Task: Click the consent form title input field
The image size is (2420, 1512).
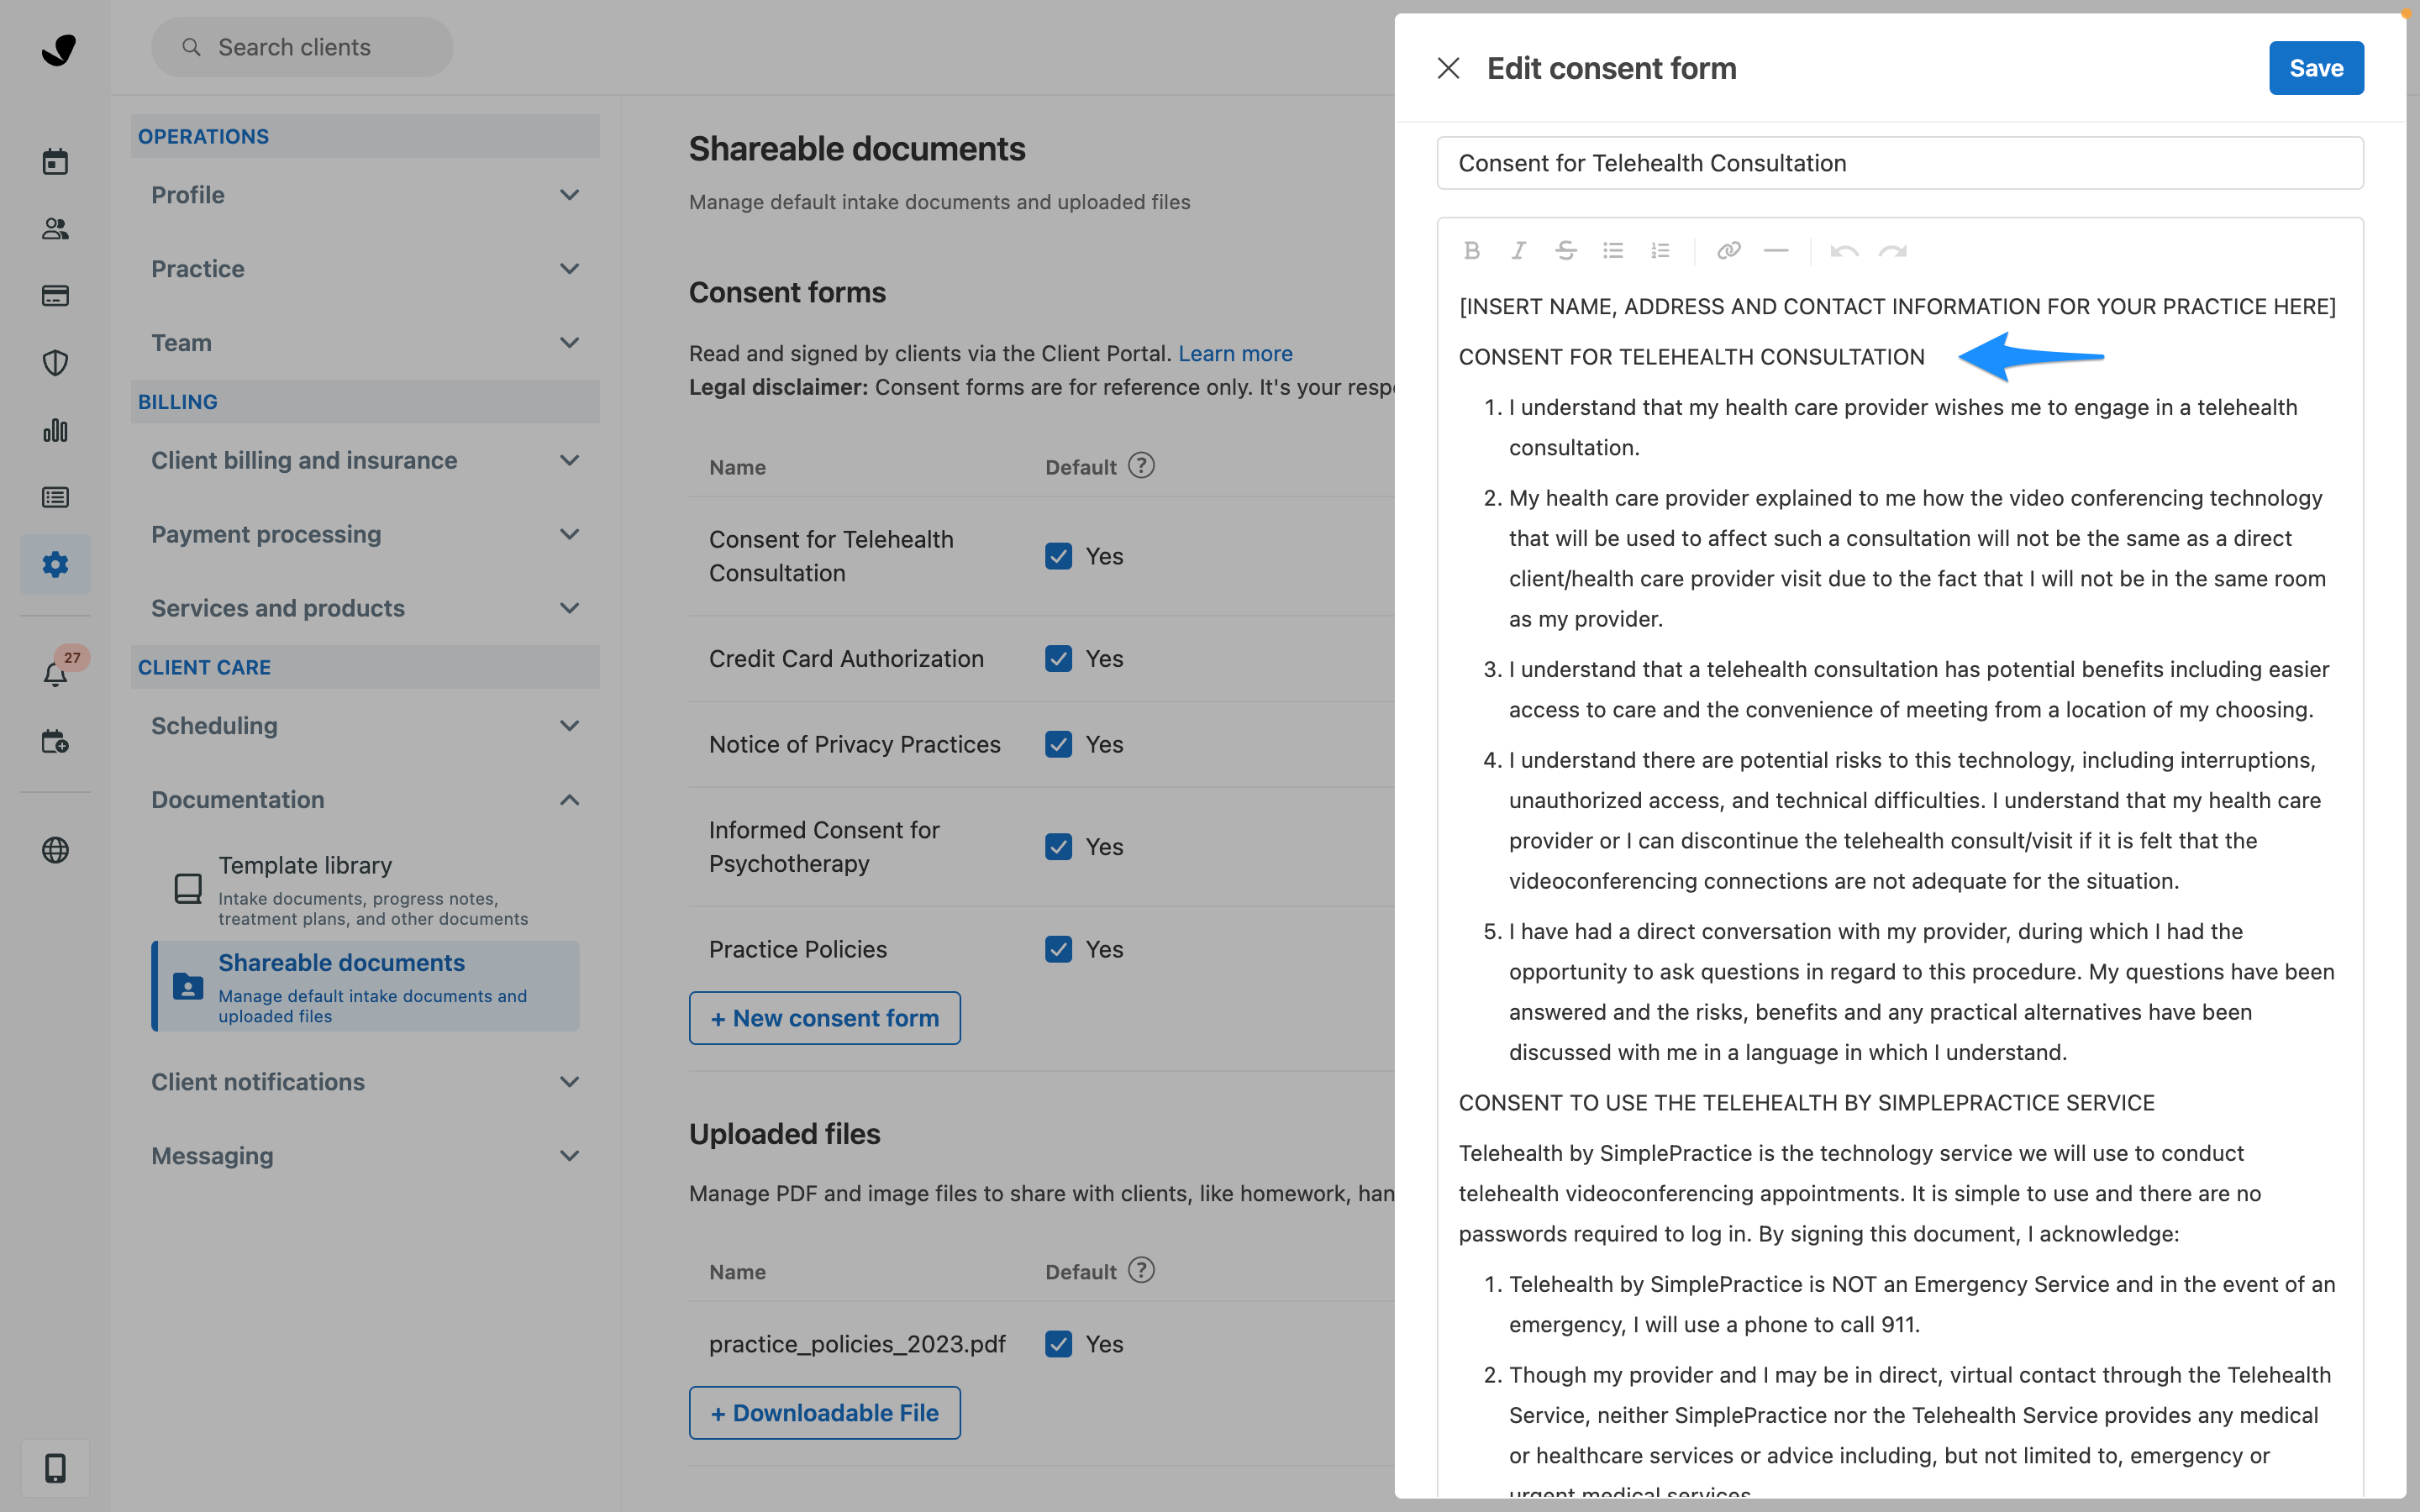Action: [1900, 163]
